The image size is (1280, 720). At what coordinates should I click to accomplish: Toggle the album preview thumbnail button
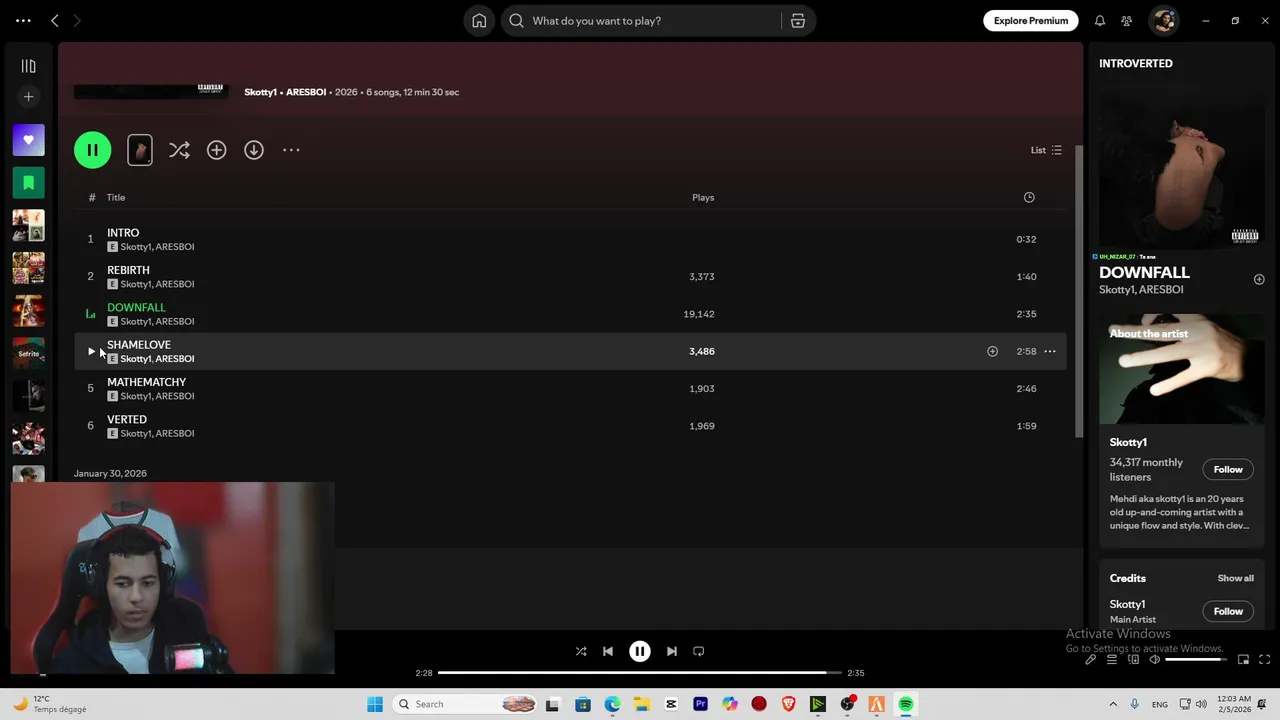140,150
